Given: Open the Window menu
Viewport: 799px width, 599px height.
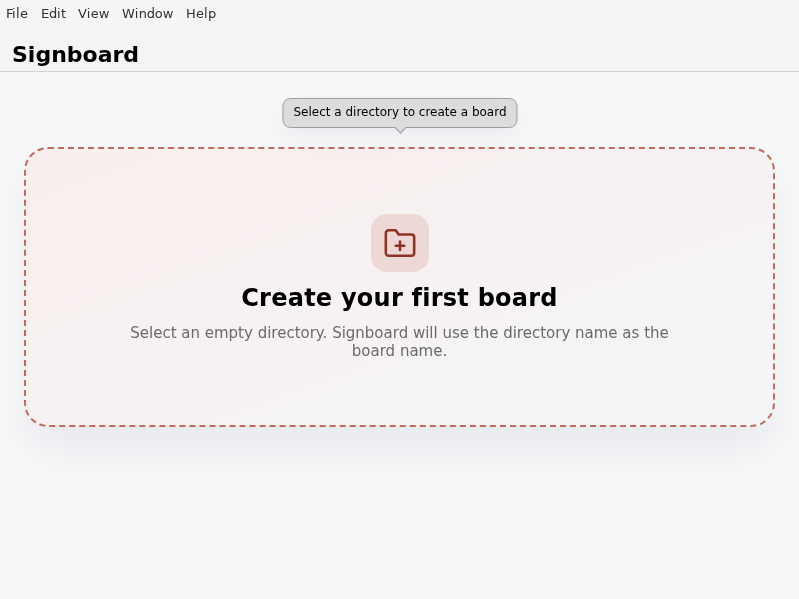Looking at the screenshot, I should (147, 13).
